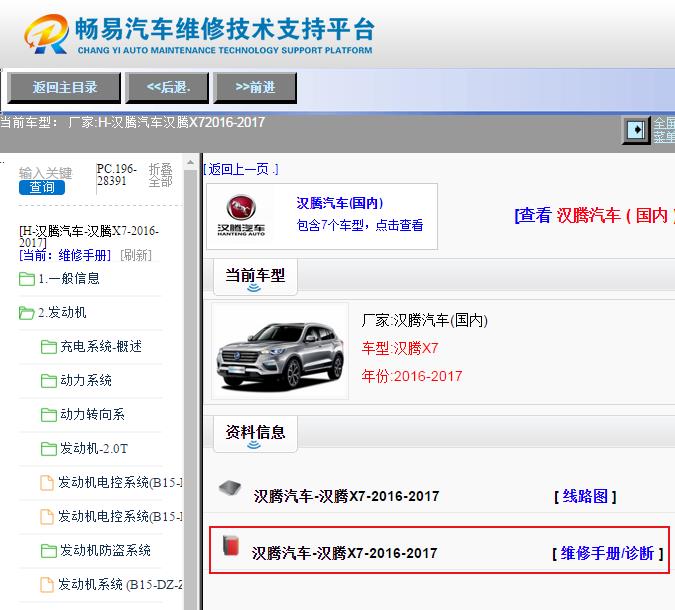Open first 发动机电控系统(B15 document label
Image resolution: width=675 pixels, height=610 pixels.
coord(120,482)
